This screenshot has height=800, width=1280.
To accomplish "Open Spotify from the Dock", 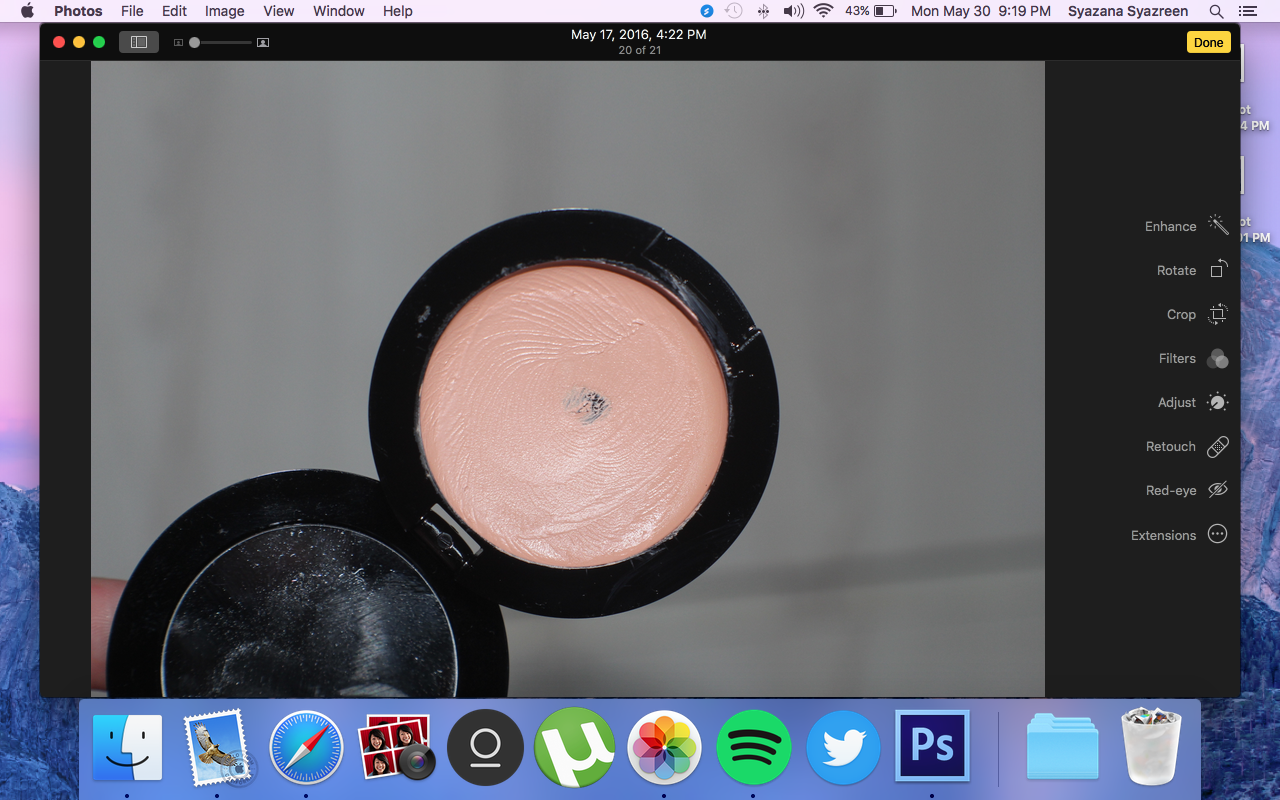I will (x=753, y=748).
